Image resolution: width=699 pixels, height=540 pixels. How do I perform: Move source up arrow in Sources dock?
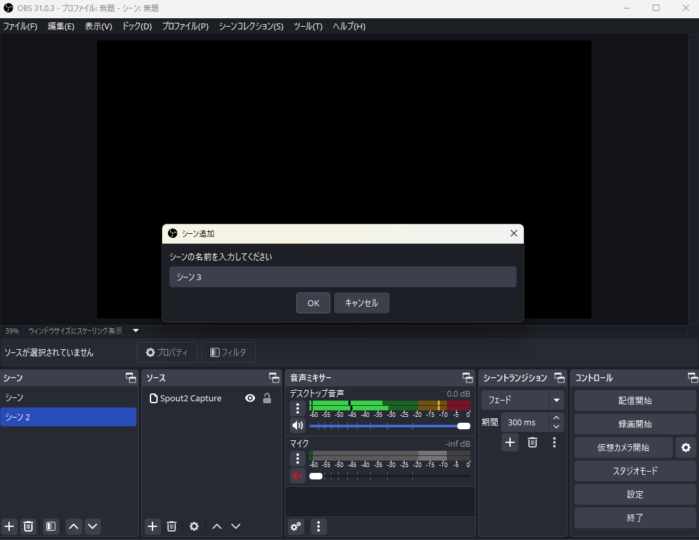coord(217,527)
